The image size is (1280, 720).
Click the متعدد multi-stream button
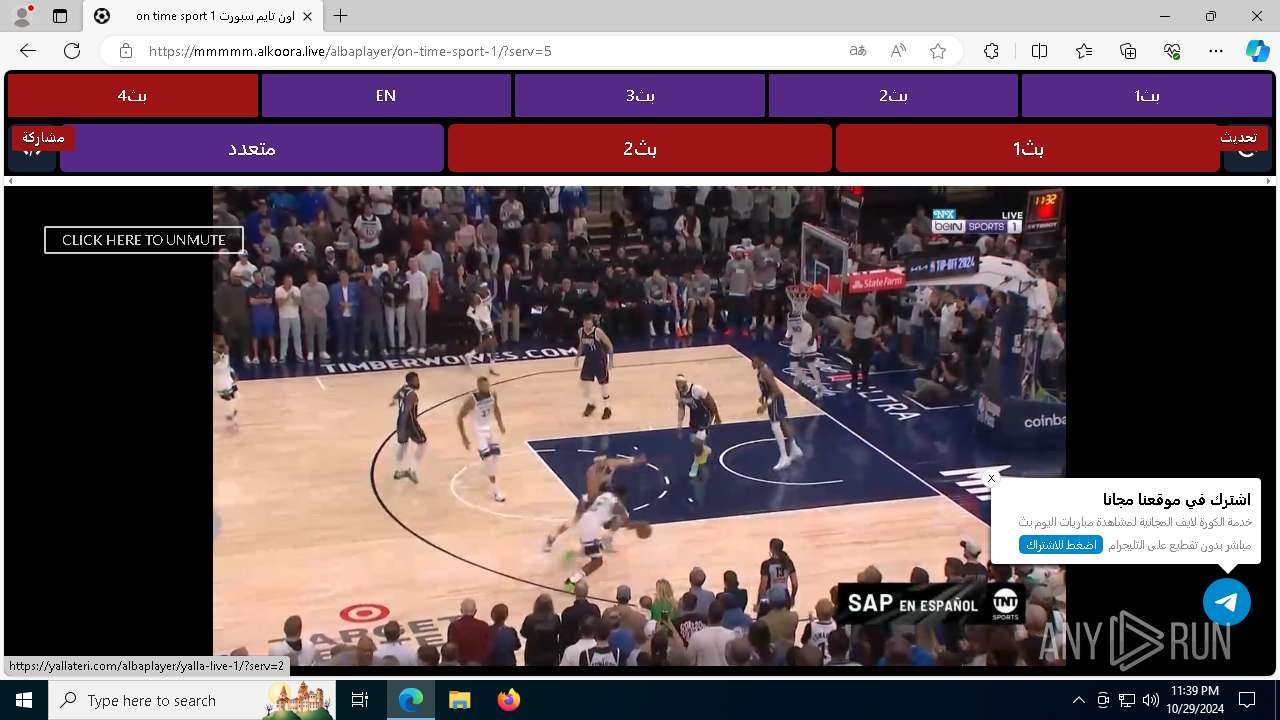(x=252, y=148)
